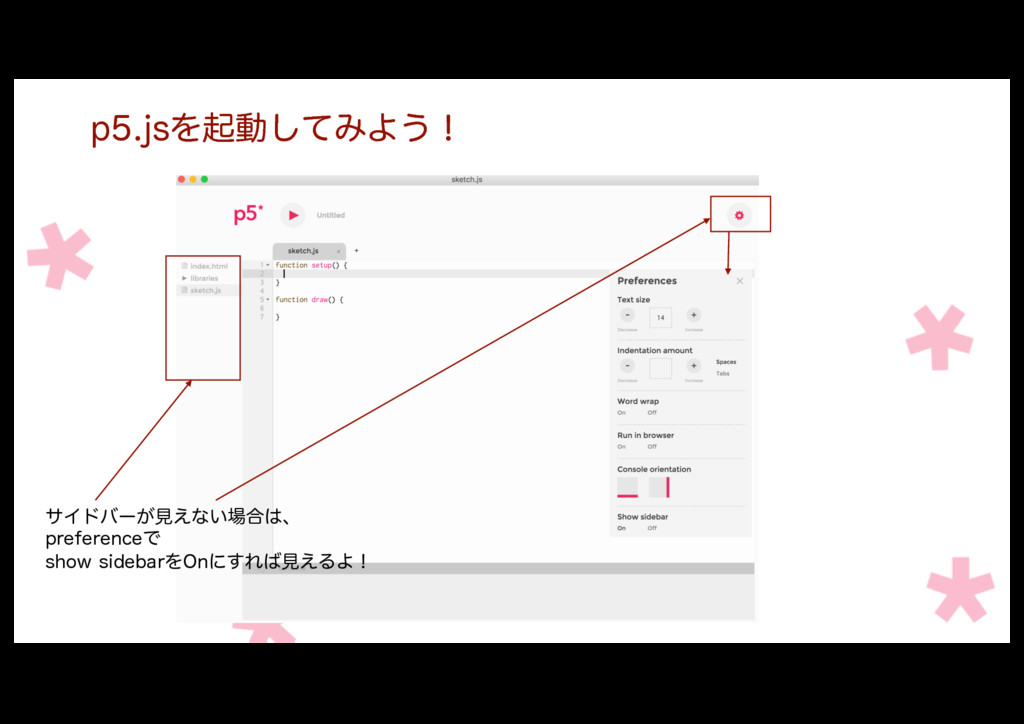Click the Untitled sketch name
The height and width of the screenshot is (724, 1024).
(x=330, y=215)
